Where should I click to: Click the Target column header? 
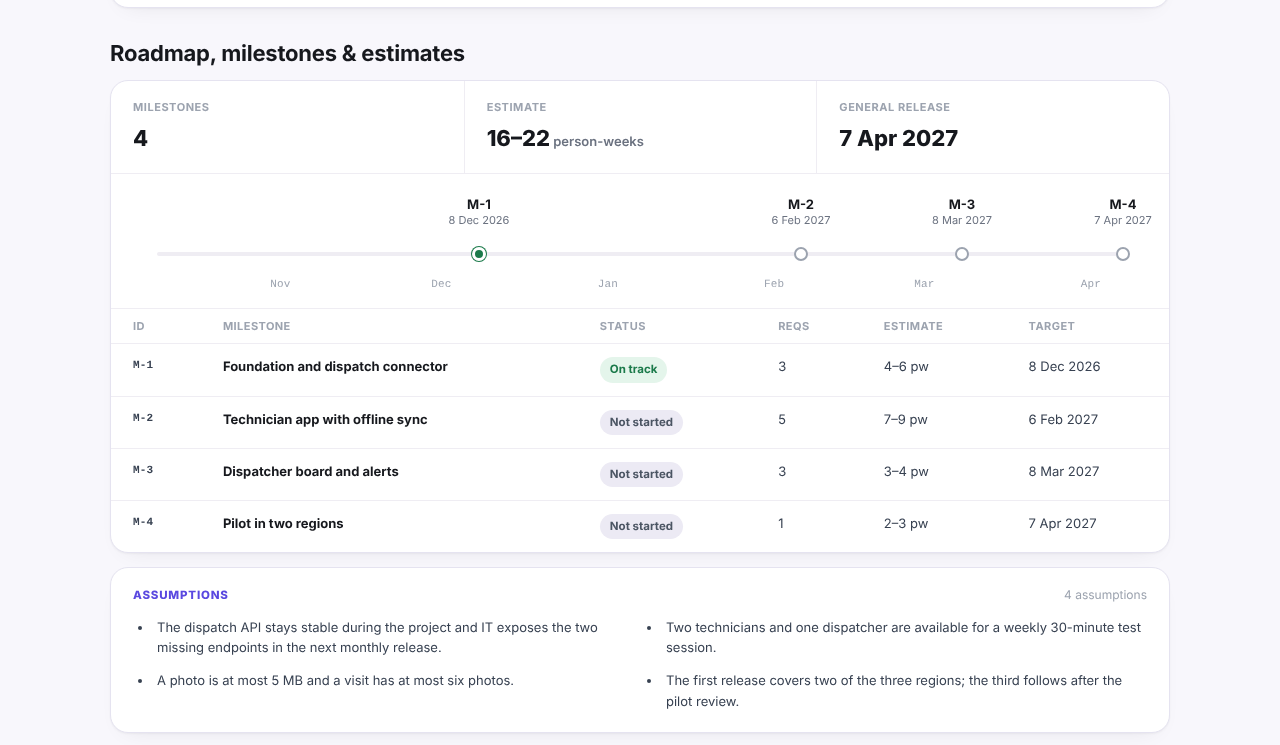(1052, 326)
